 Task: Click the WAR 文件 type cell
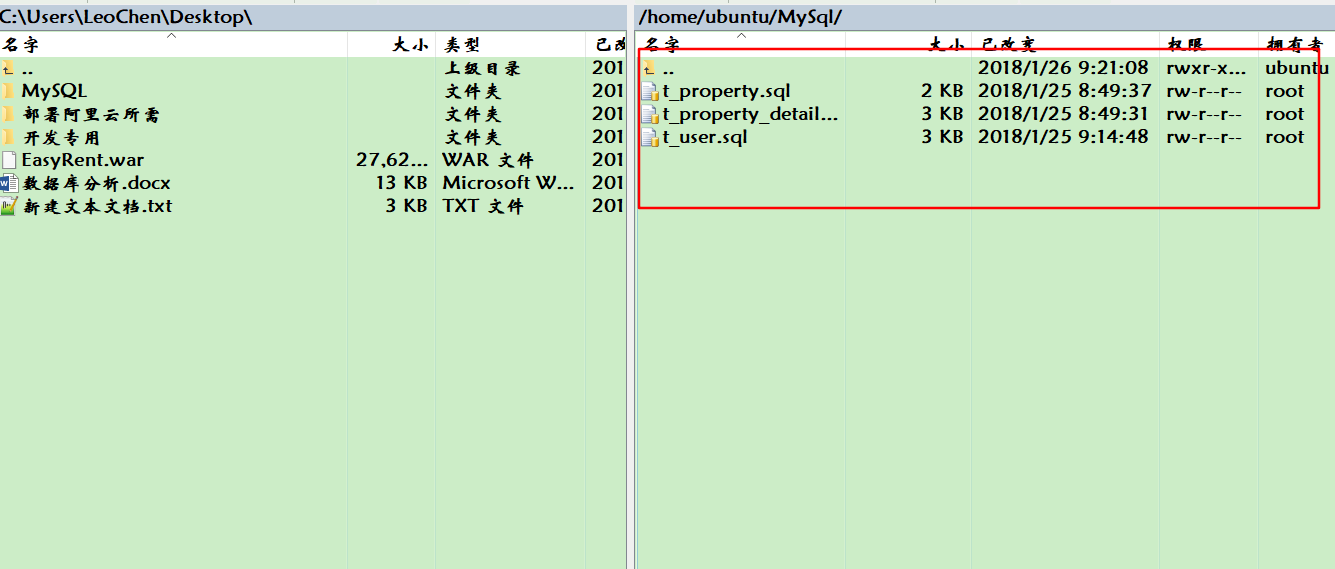488,160
